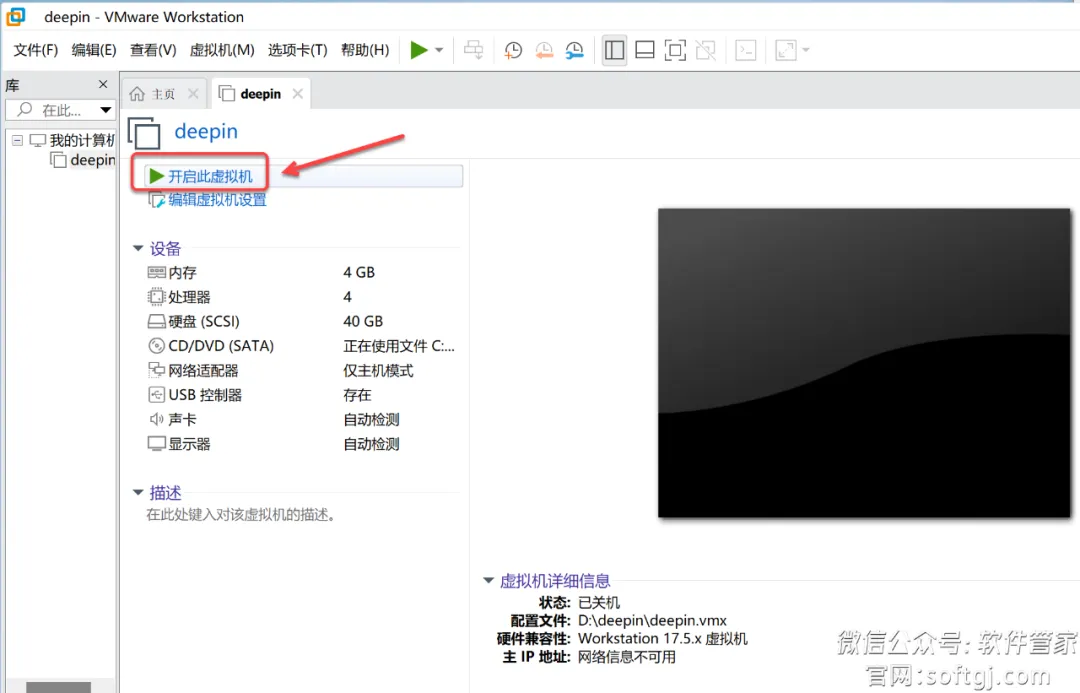
Task: Open the 文件(F) menu
Action: pos(36,50)
